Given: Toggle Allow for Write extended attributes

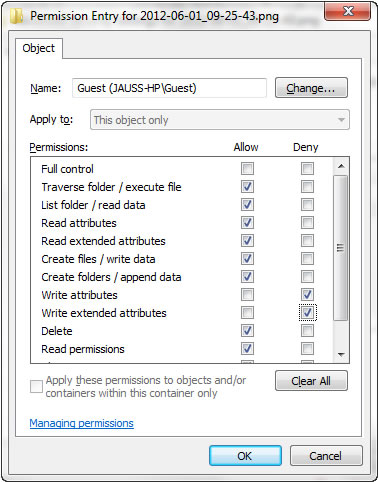Looking at the screenshot, I should [247, 313].
